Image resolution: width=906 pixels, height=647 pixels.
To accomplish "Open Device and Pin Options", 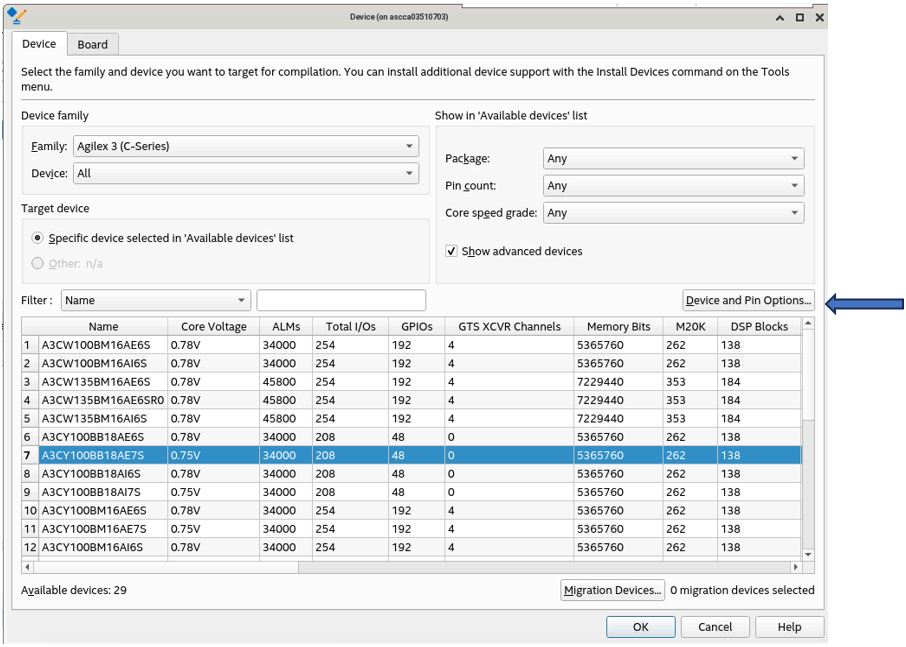I will point(748,300).
